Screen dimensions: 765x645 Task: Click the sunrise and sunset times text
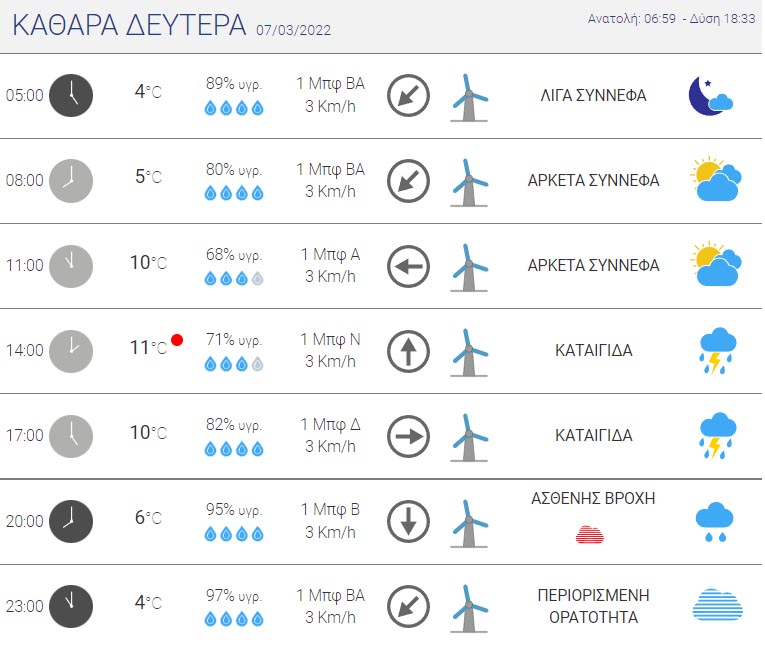coord(671,19)
